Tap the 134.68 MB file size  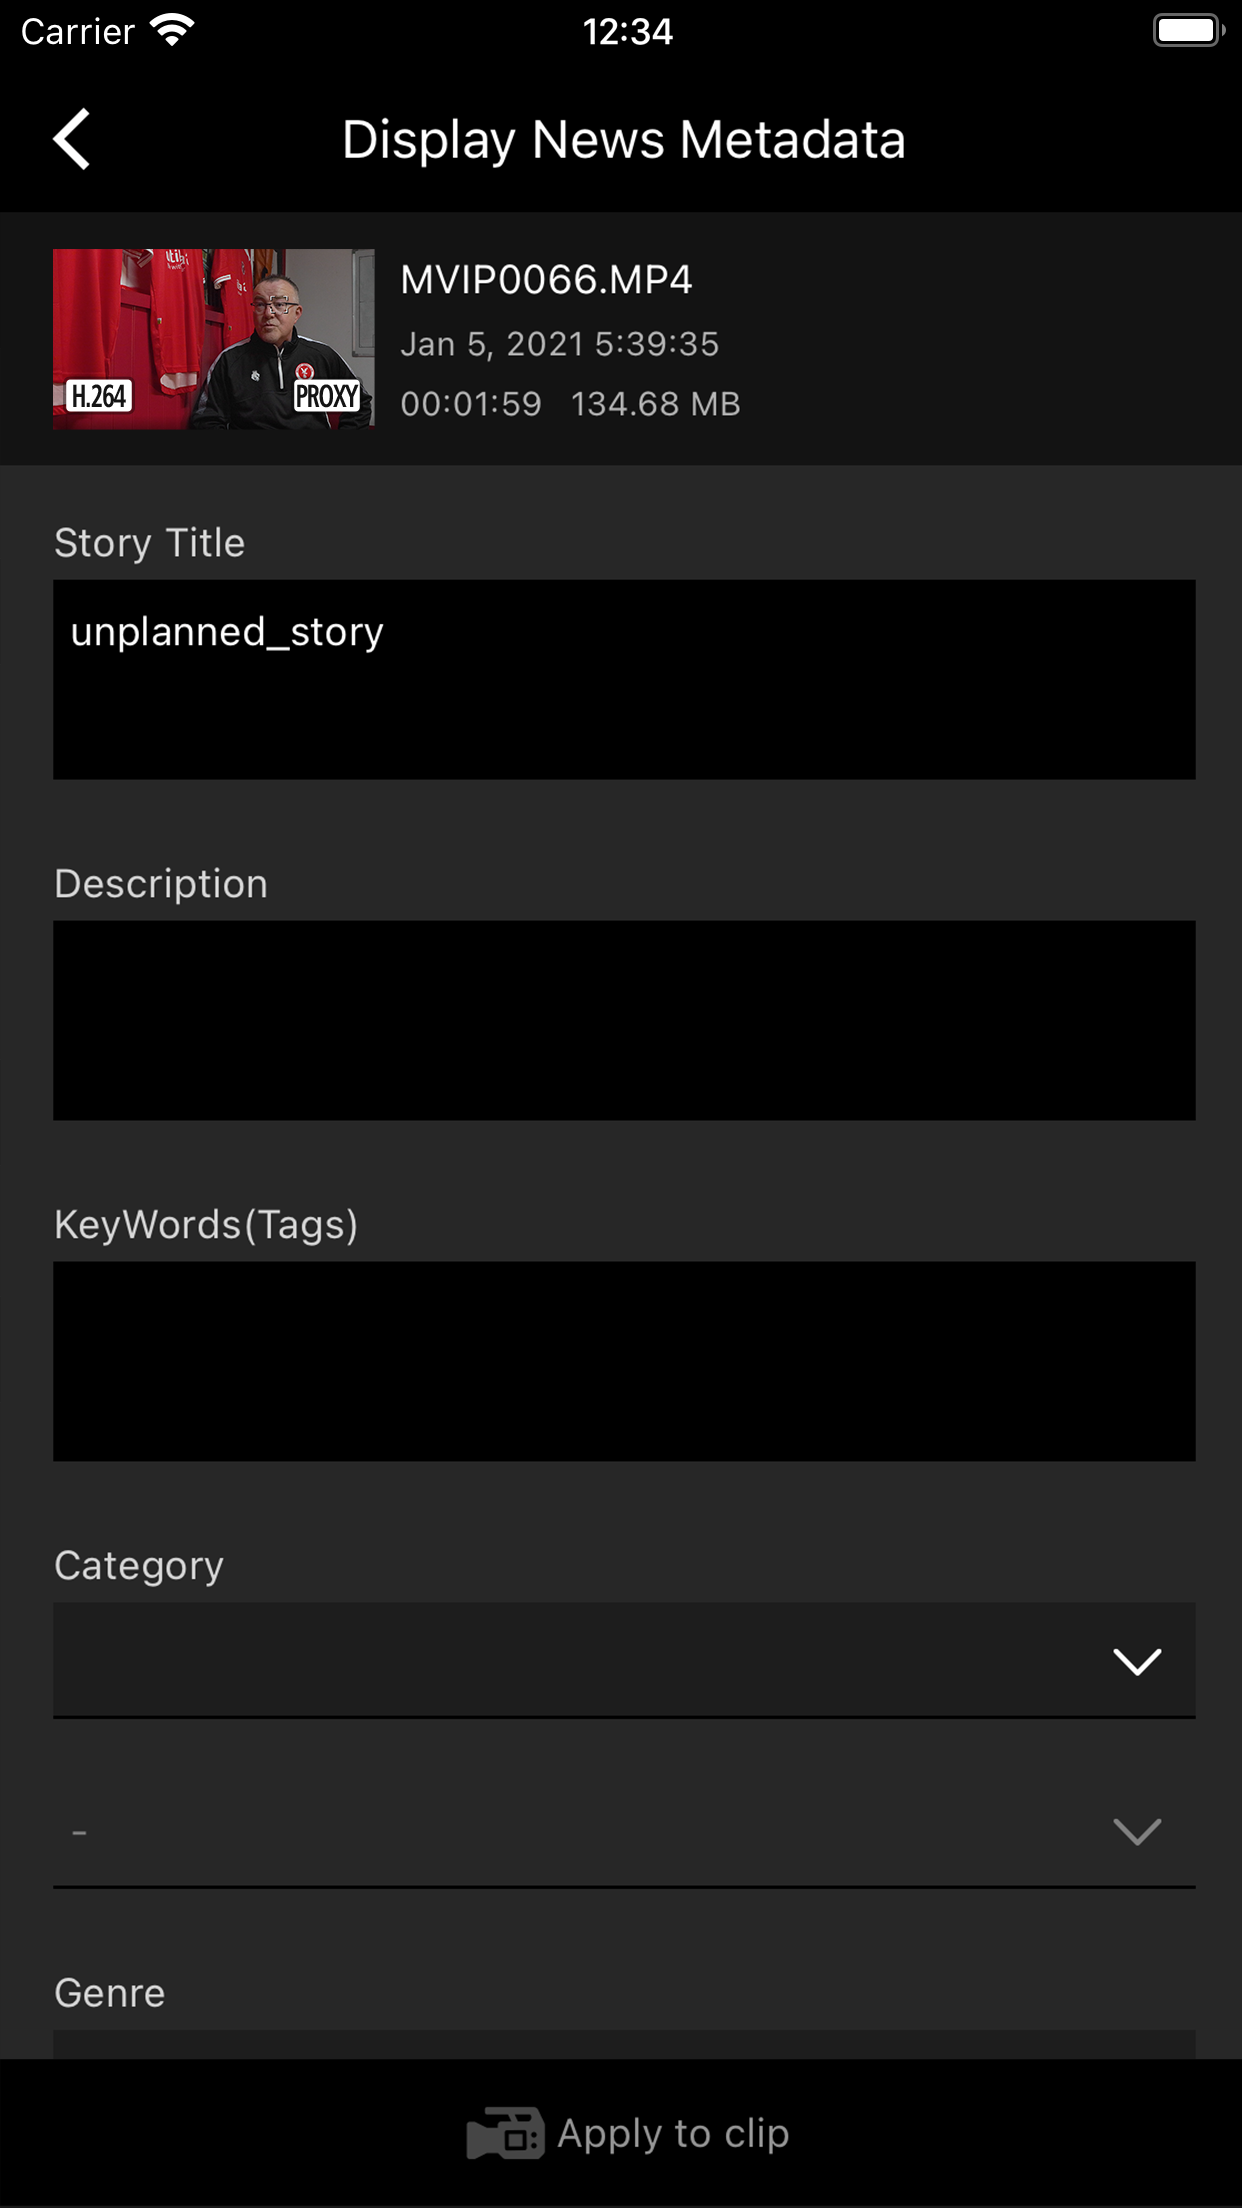(655, 404)
